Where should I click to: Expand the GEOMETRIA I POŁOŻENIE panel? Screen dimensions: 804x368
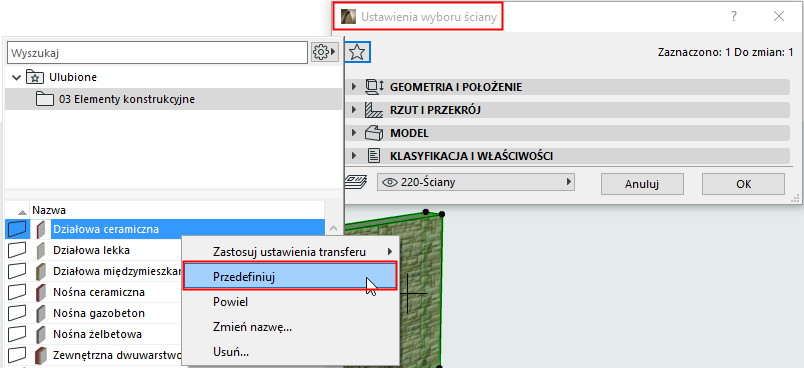[353, 87]
